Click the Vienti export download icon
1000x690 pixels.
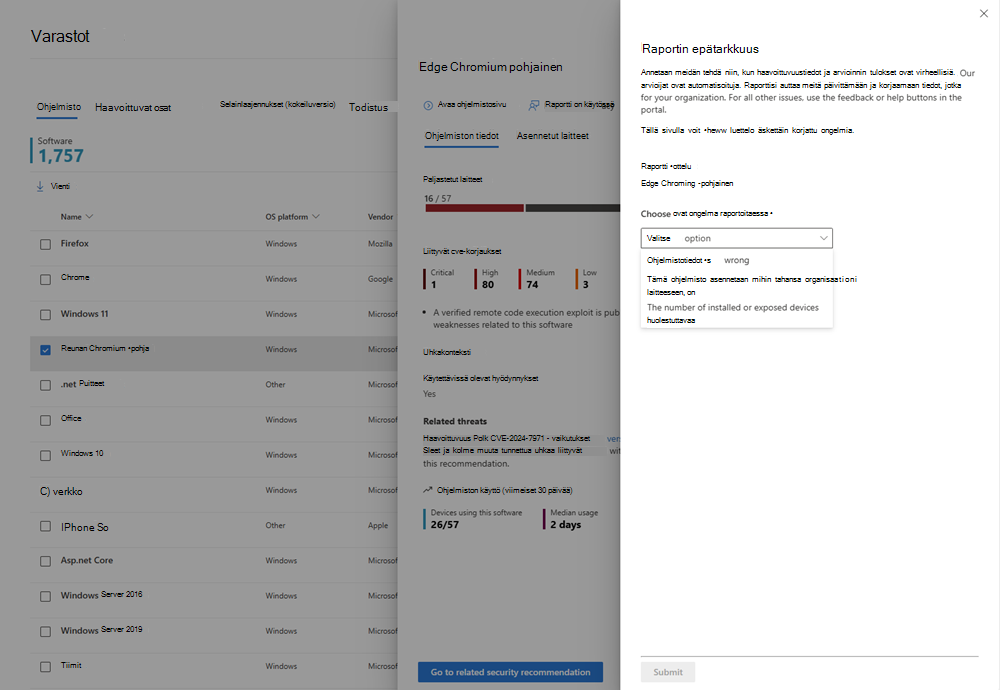40,186
